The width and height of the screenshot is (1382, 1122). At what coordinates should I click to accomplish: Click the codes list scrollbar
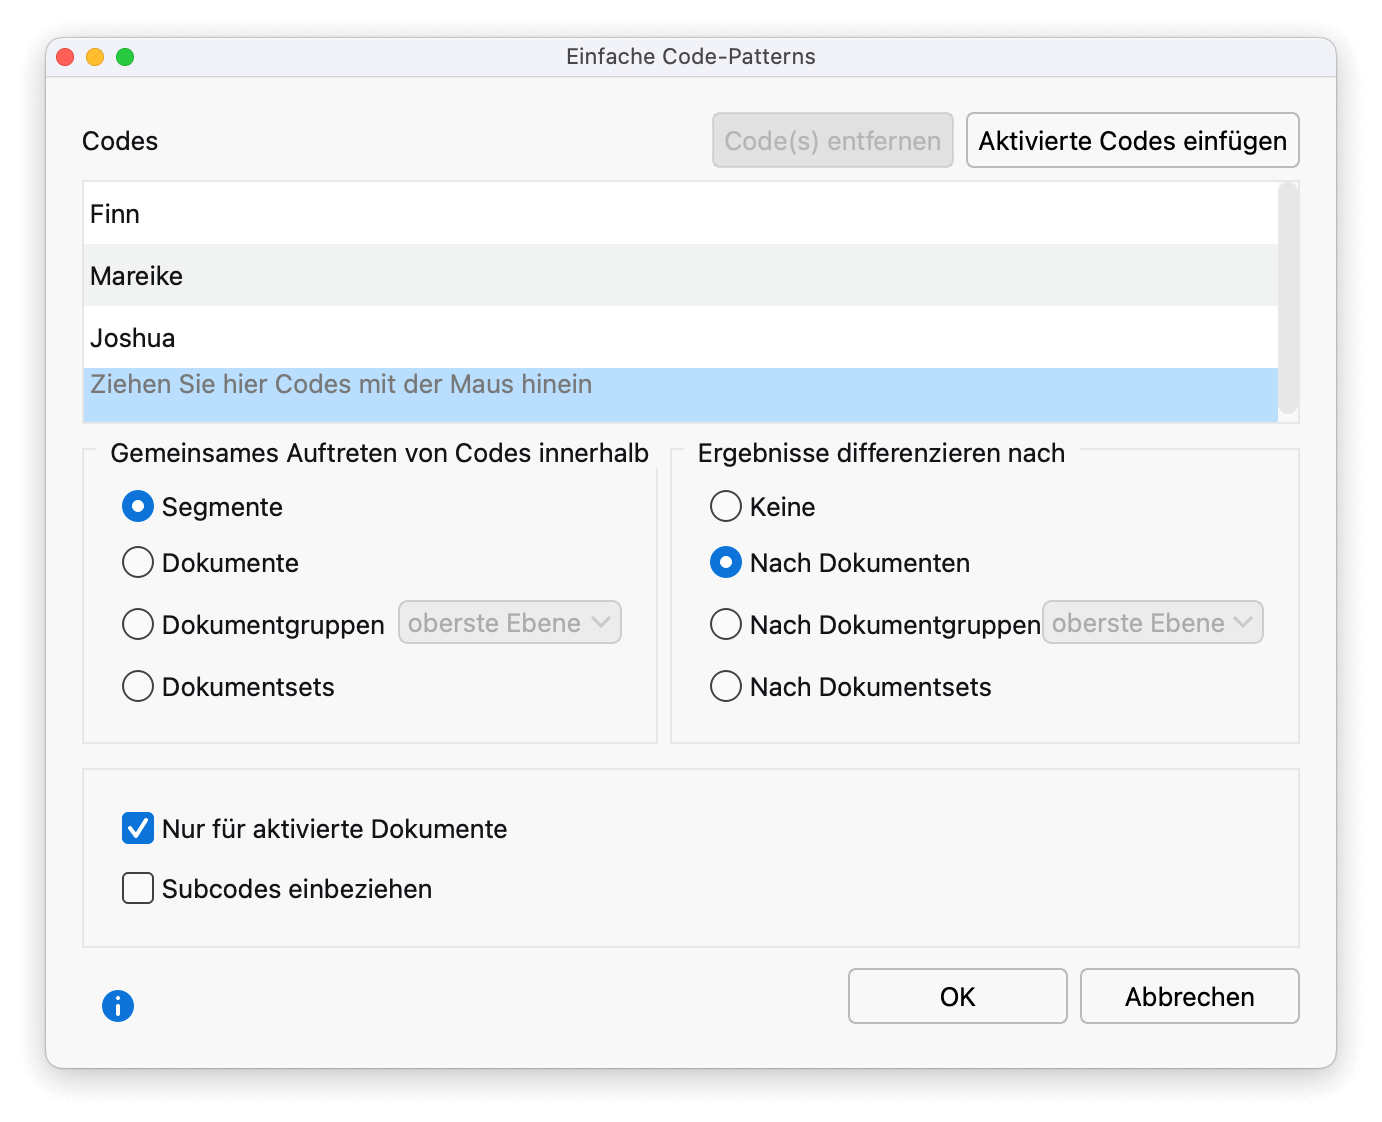pos(1288,298)
